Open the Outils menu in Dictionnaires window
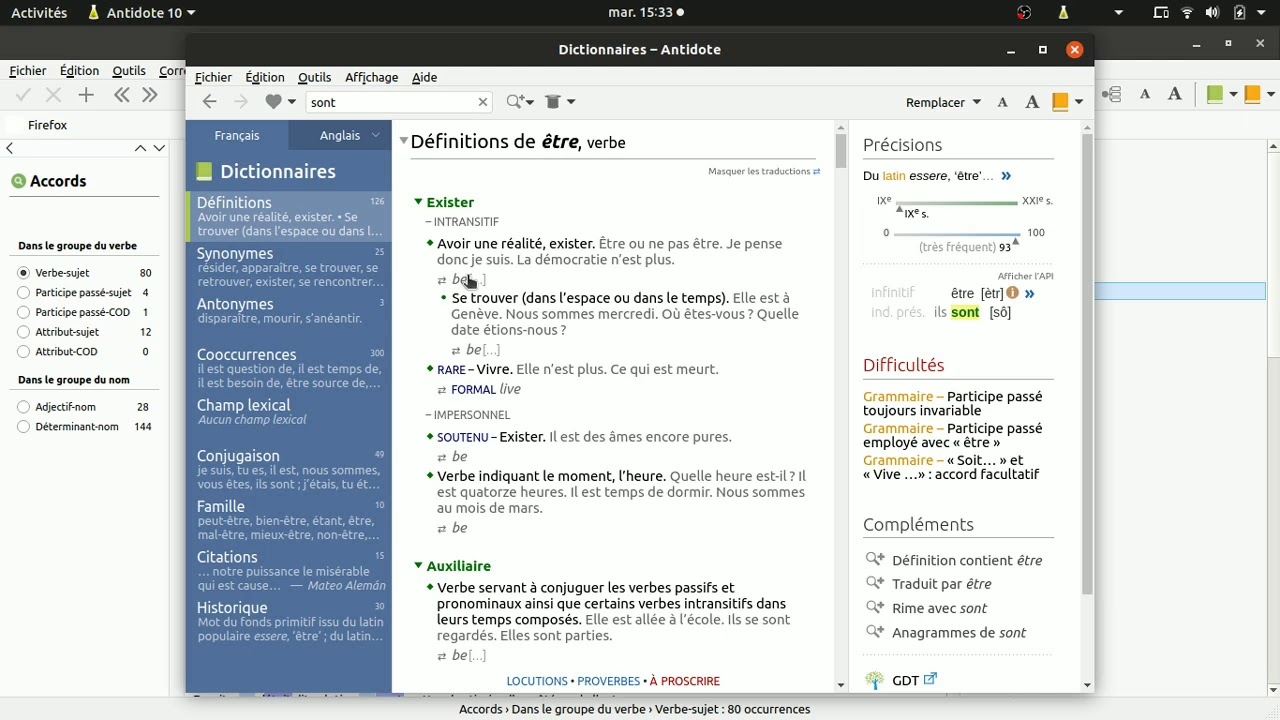 314,77
